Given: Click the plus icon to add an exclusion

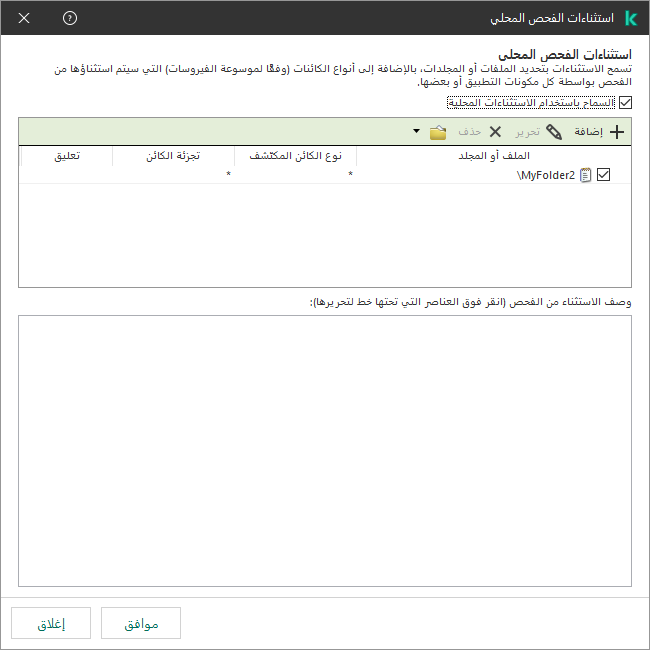Looking at the screenshot, I should 617,132.
